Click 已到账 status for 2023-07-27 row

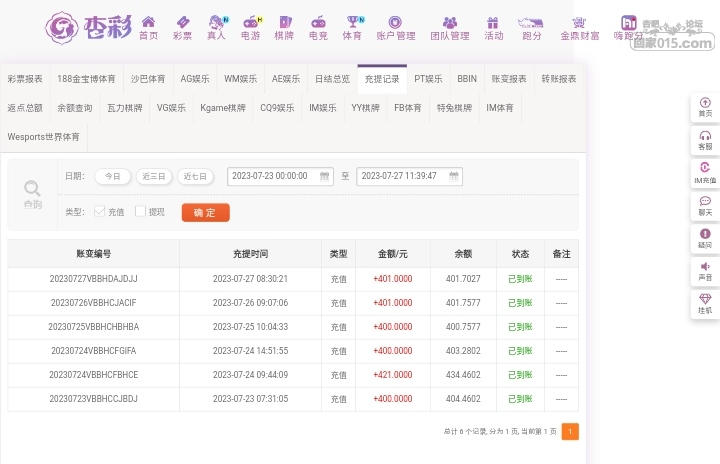(x=520, y=279)
